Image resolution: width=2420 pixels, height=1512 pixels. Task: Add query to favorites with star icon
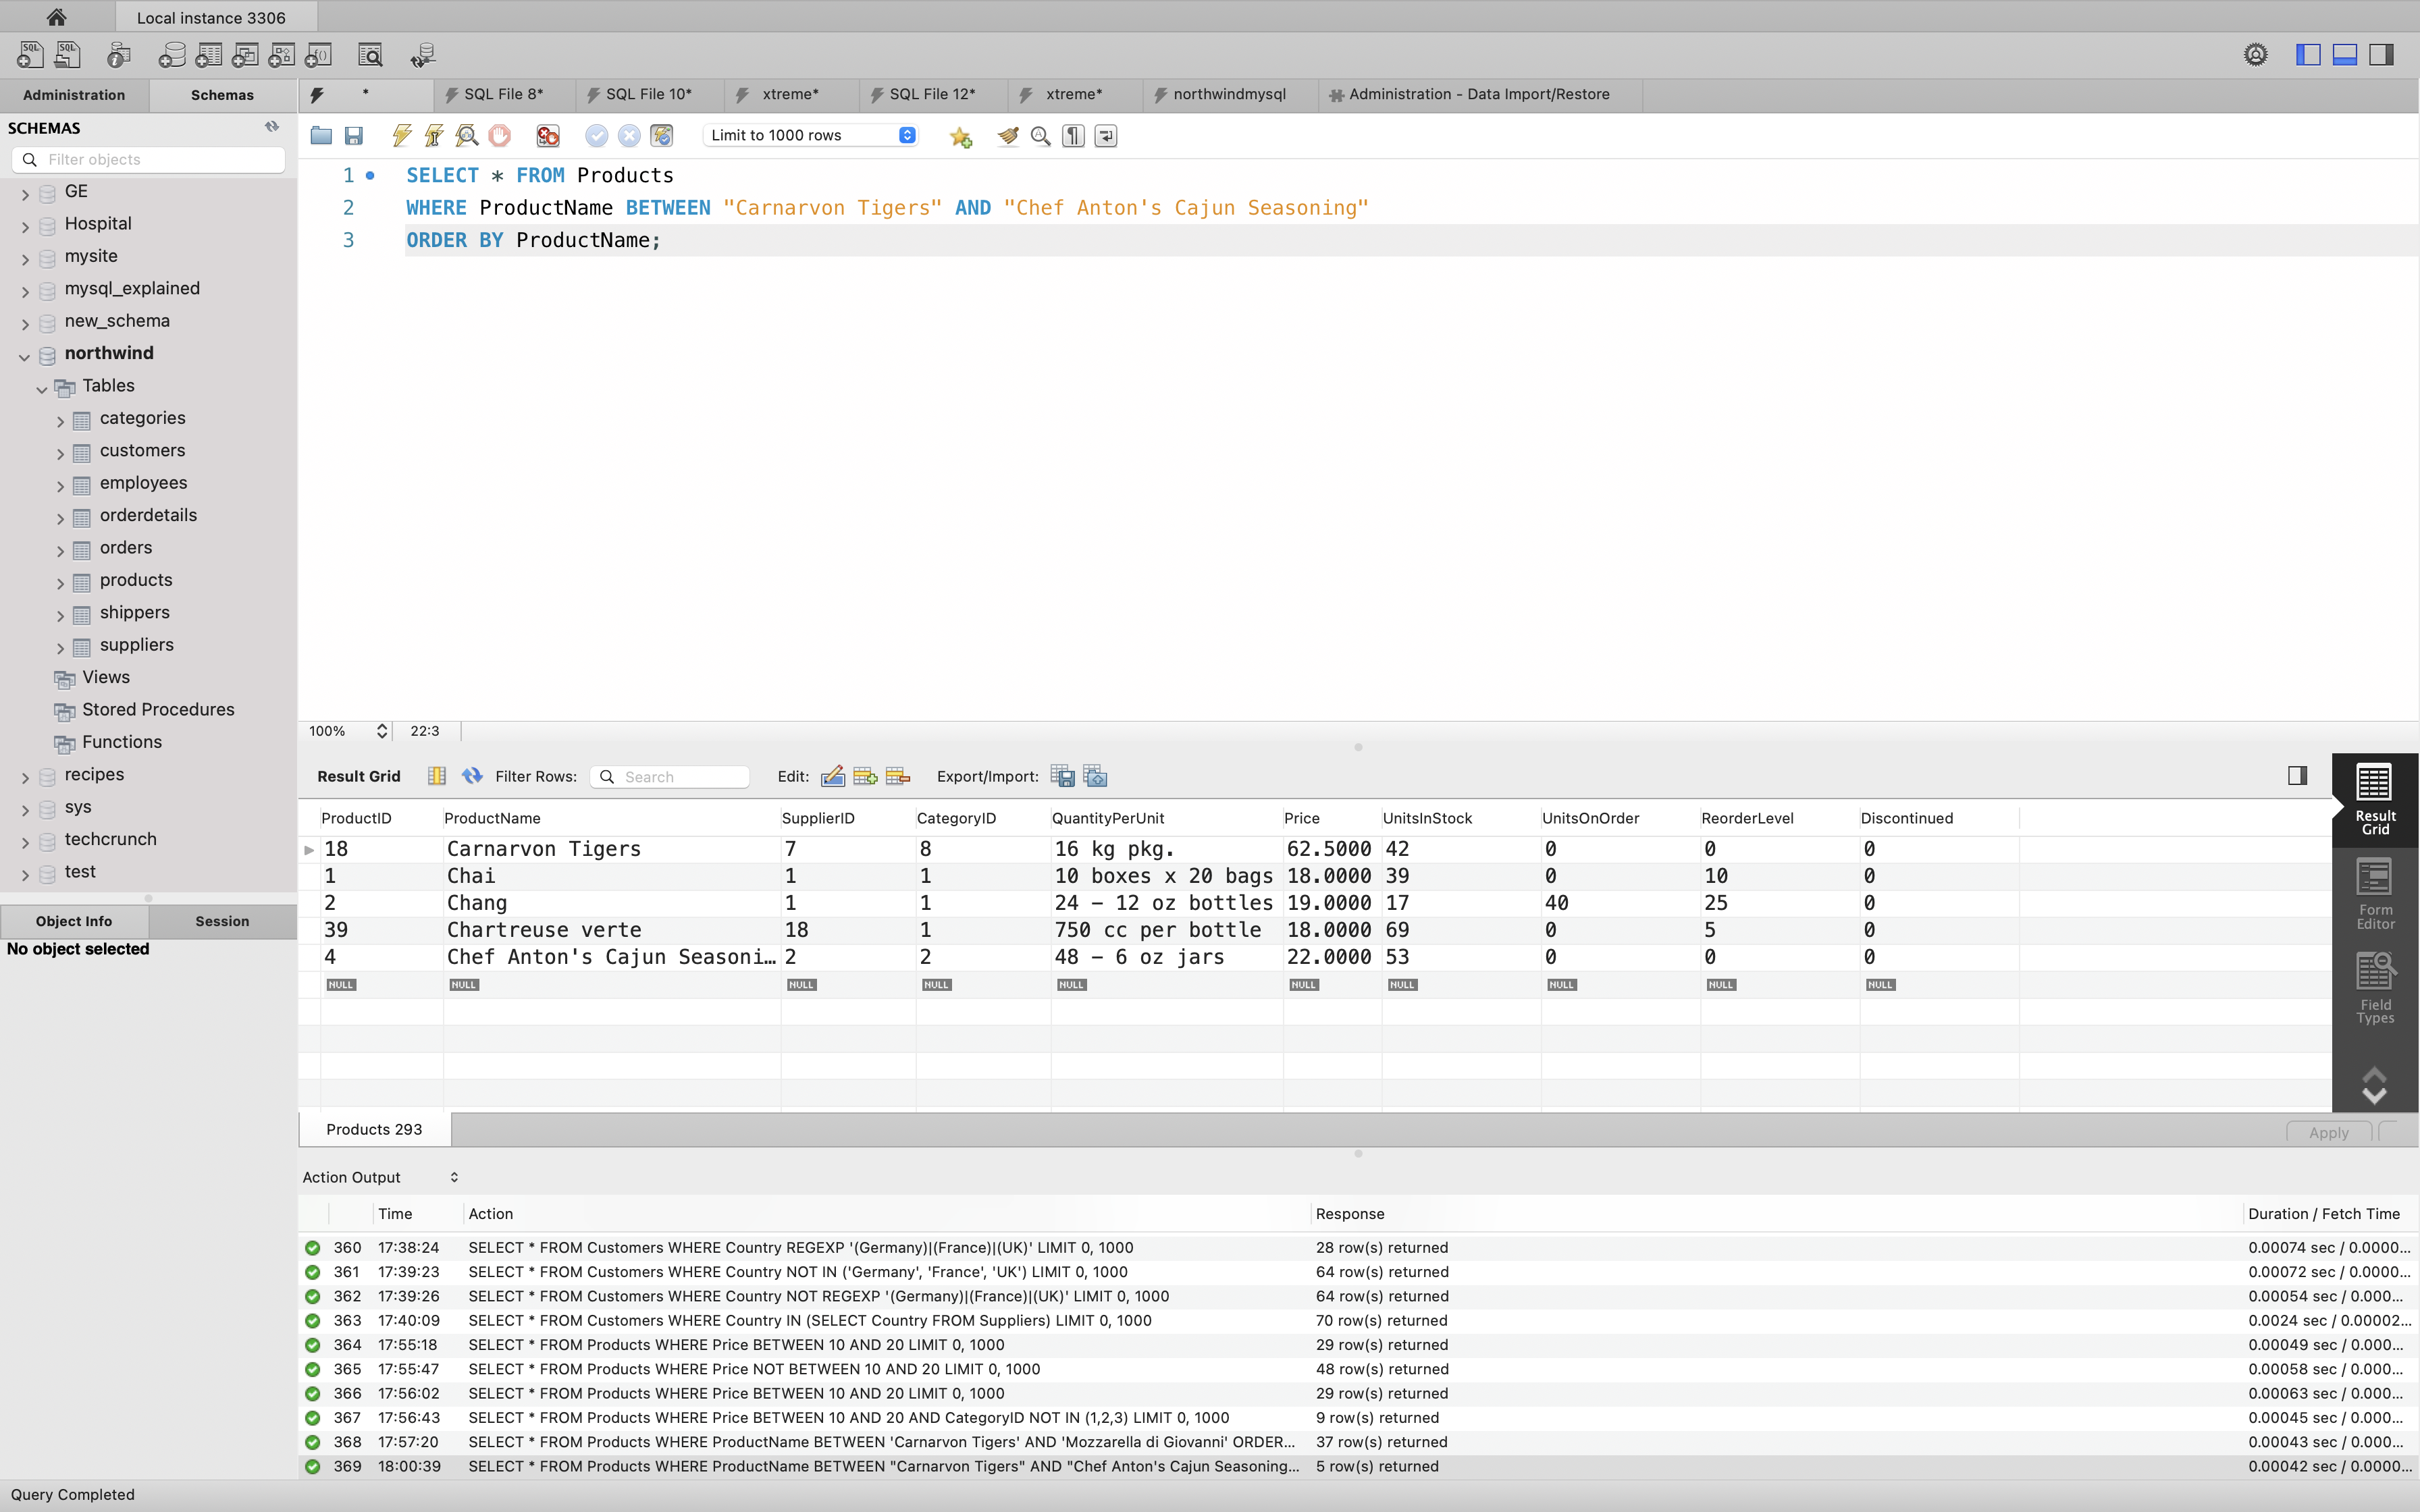pyautogui.click(x=960, y=136)
